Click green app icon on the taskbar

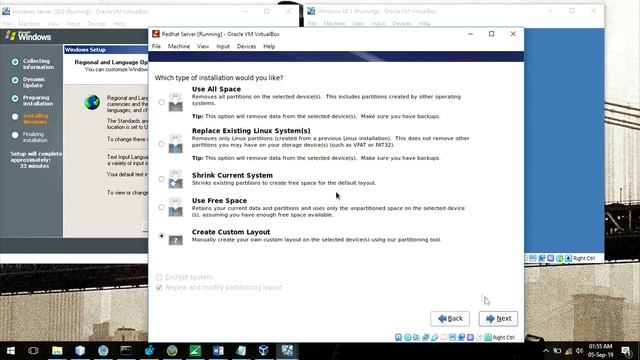pyautogui.click(x=195, y=351)
